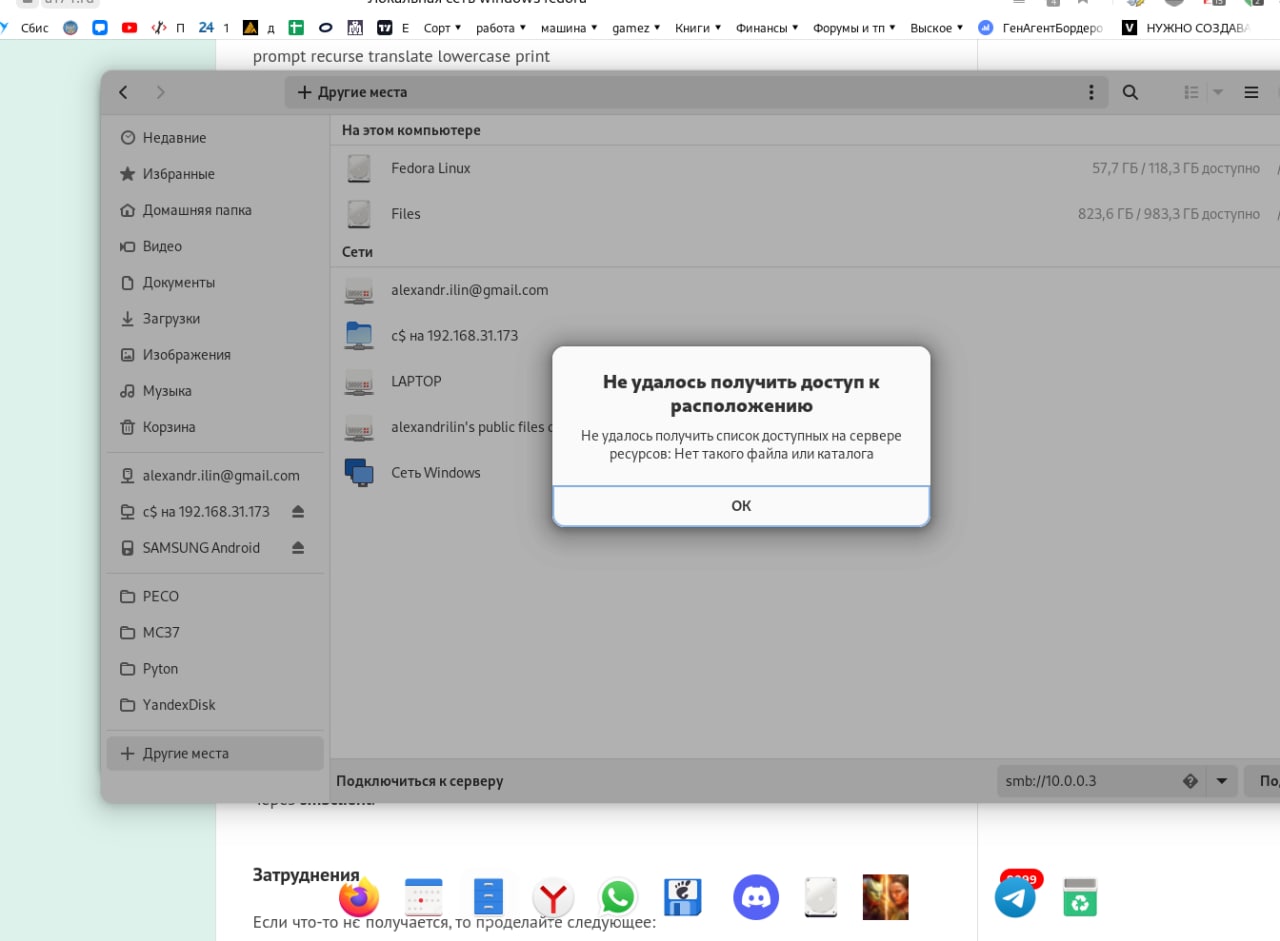Select alexandr.ilin@gmail.com in the sidebar
Viewport: 1280px width, 941px height.
215,476
